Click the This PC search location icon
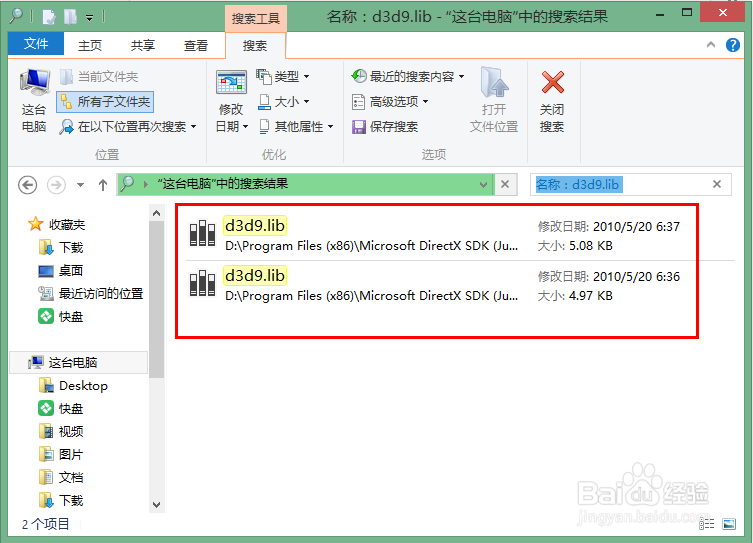Image resolution: width=753 pixels, height=543 pixels. click(34, 101)
